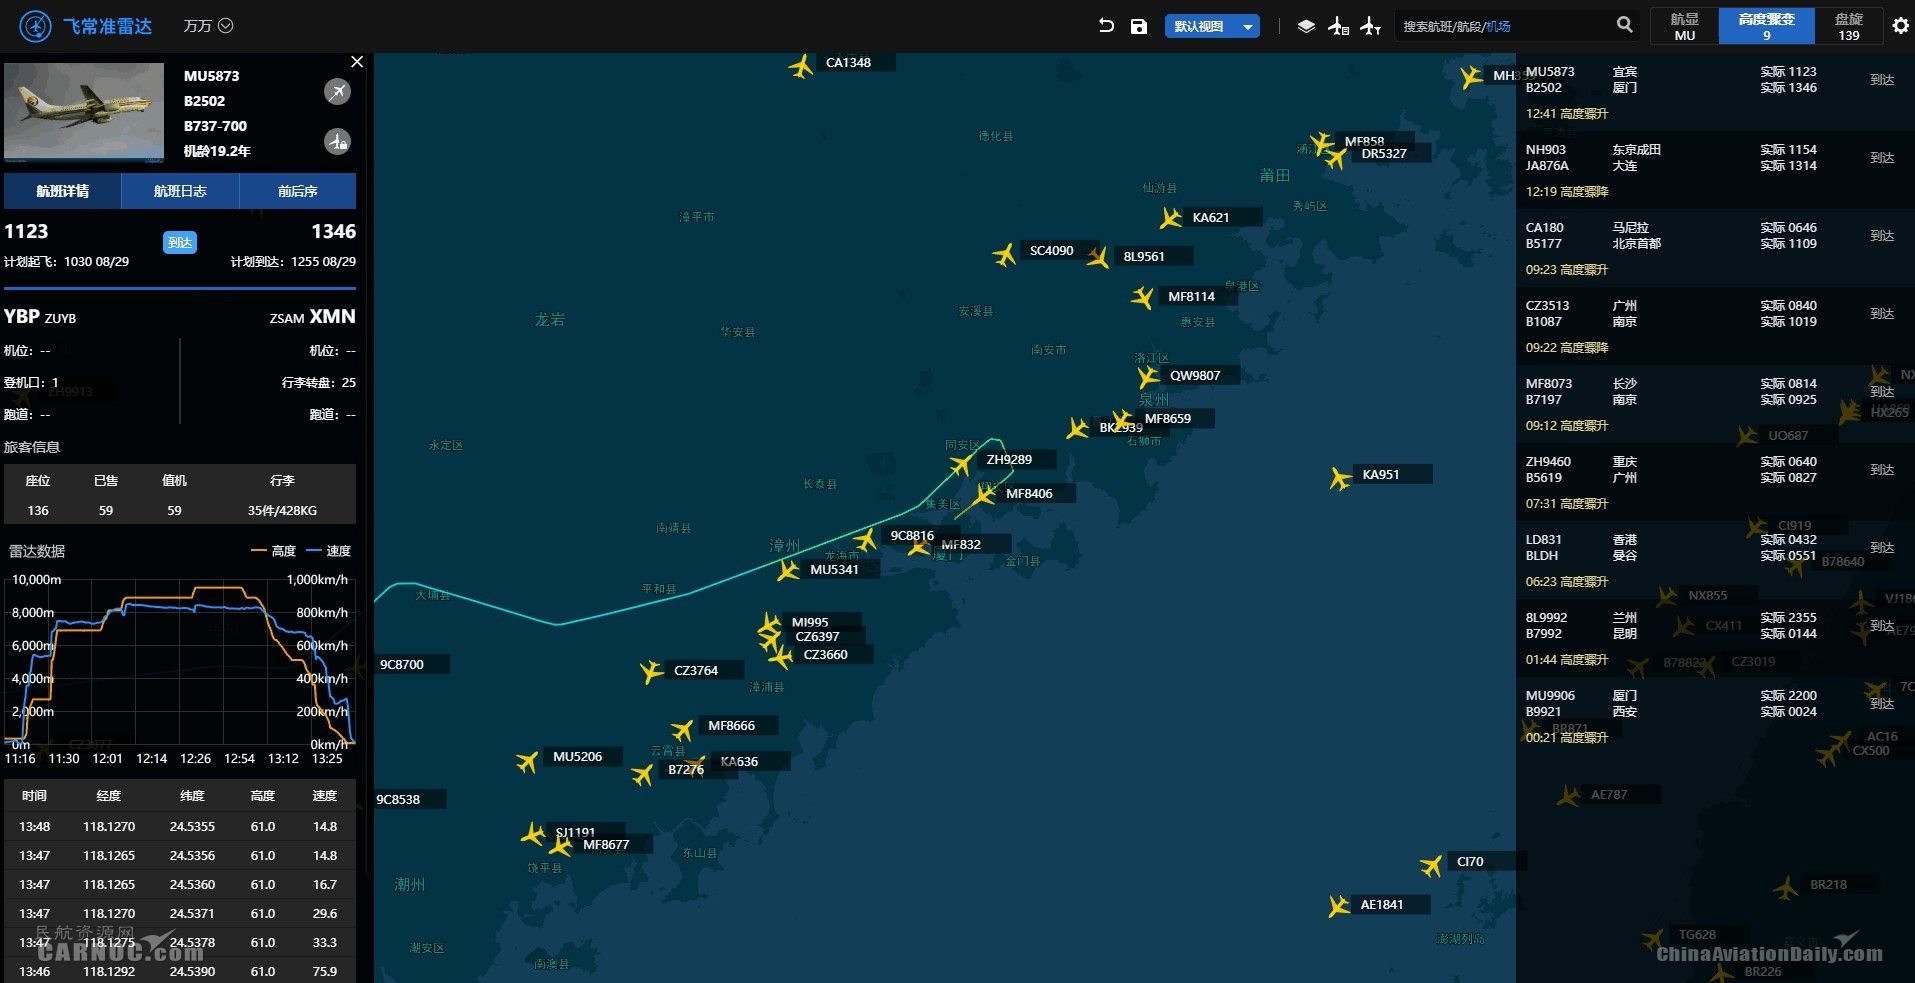Switch to the 高度骤变 9 tab
This screenshot has width=1915, height=983.
click(x=1766, y=26)
